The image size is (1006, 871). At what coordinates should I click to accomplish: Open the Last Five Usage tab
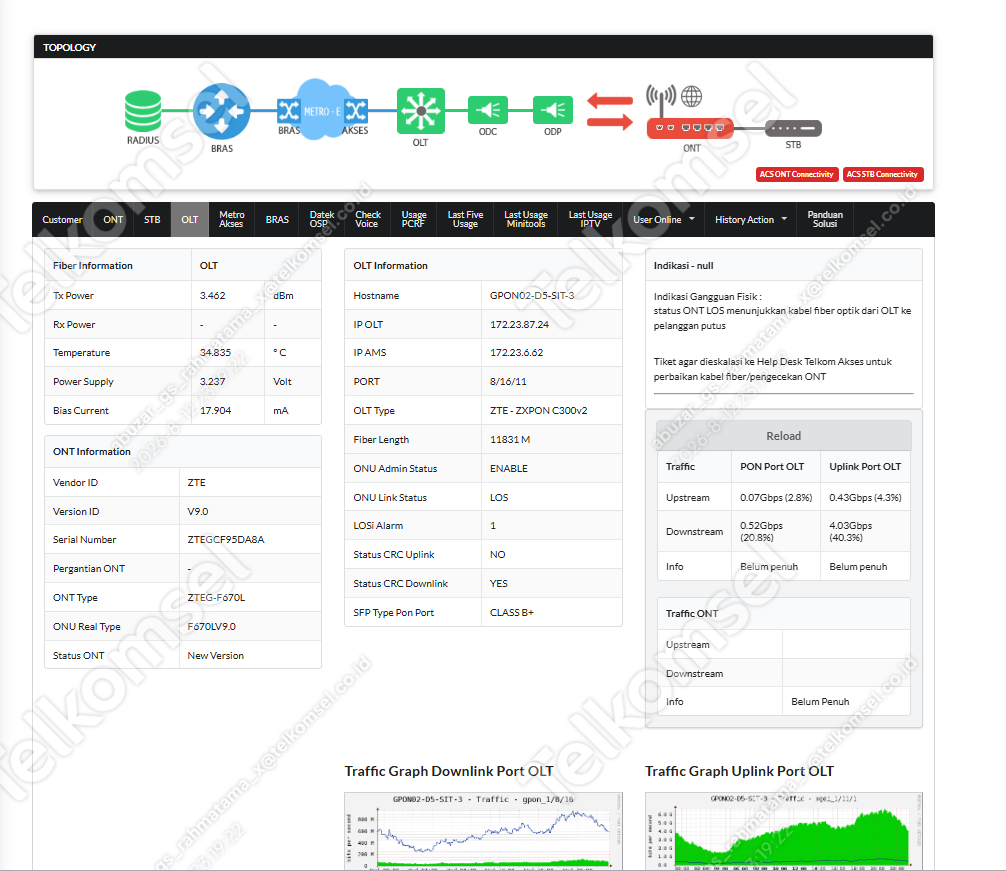tap(465, 220)
